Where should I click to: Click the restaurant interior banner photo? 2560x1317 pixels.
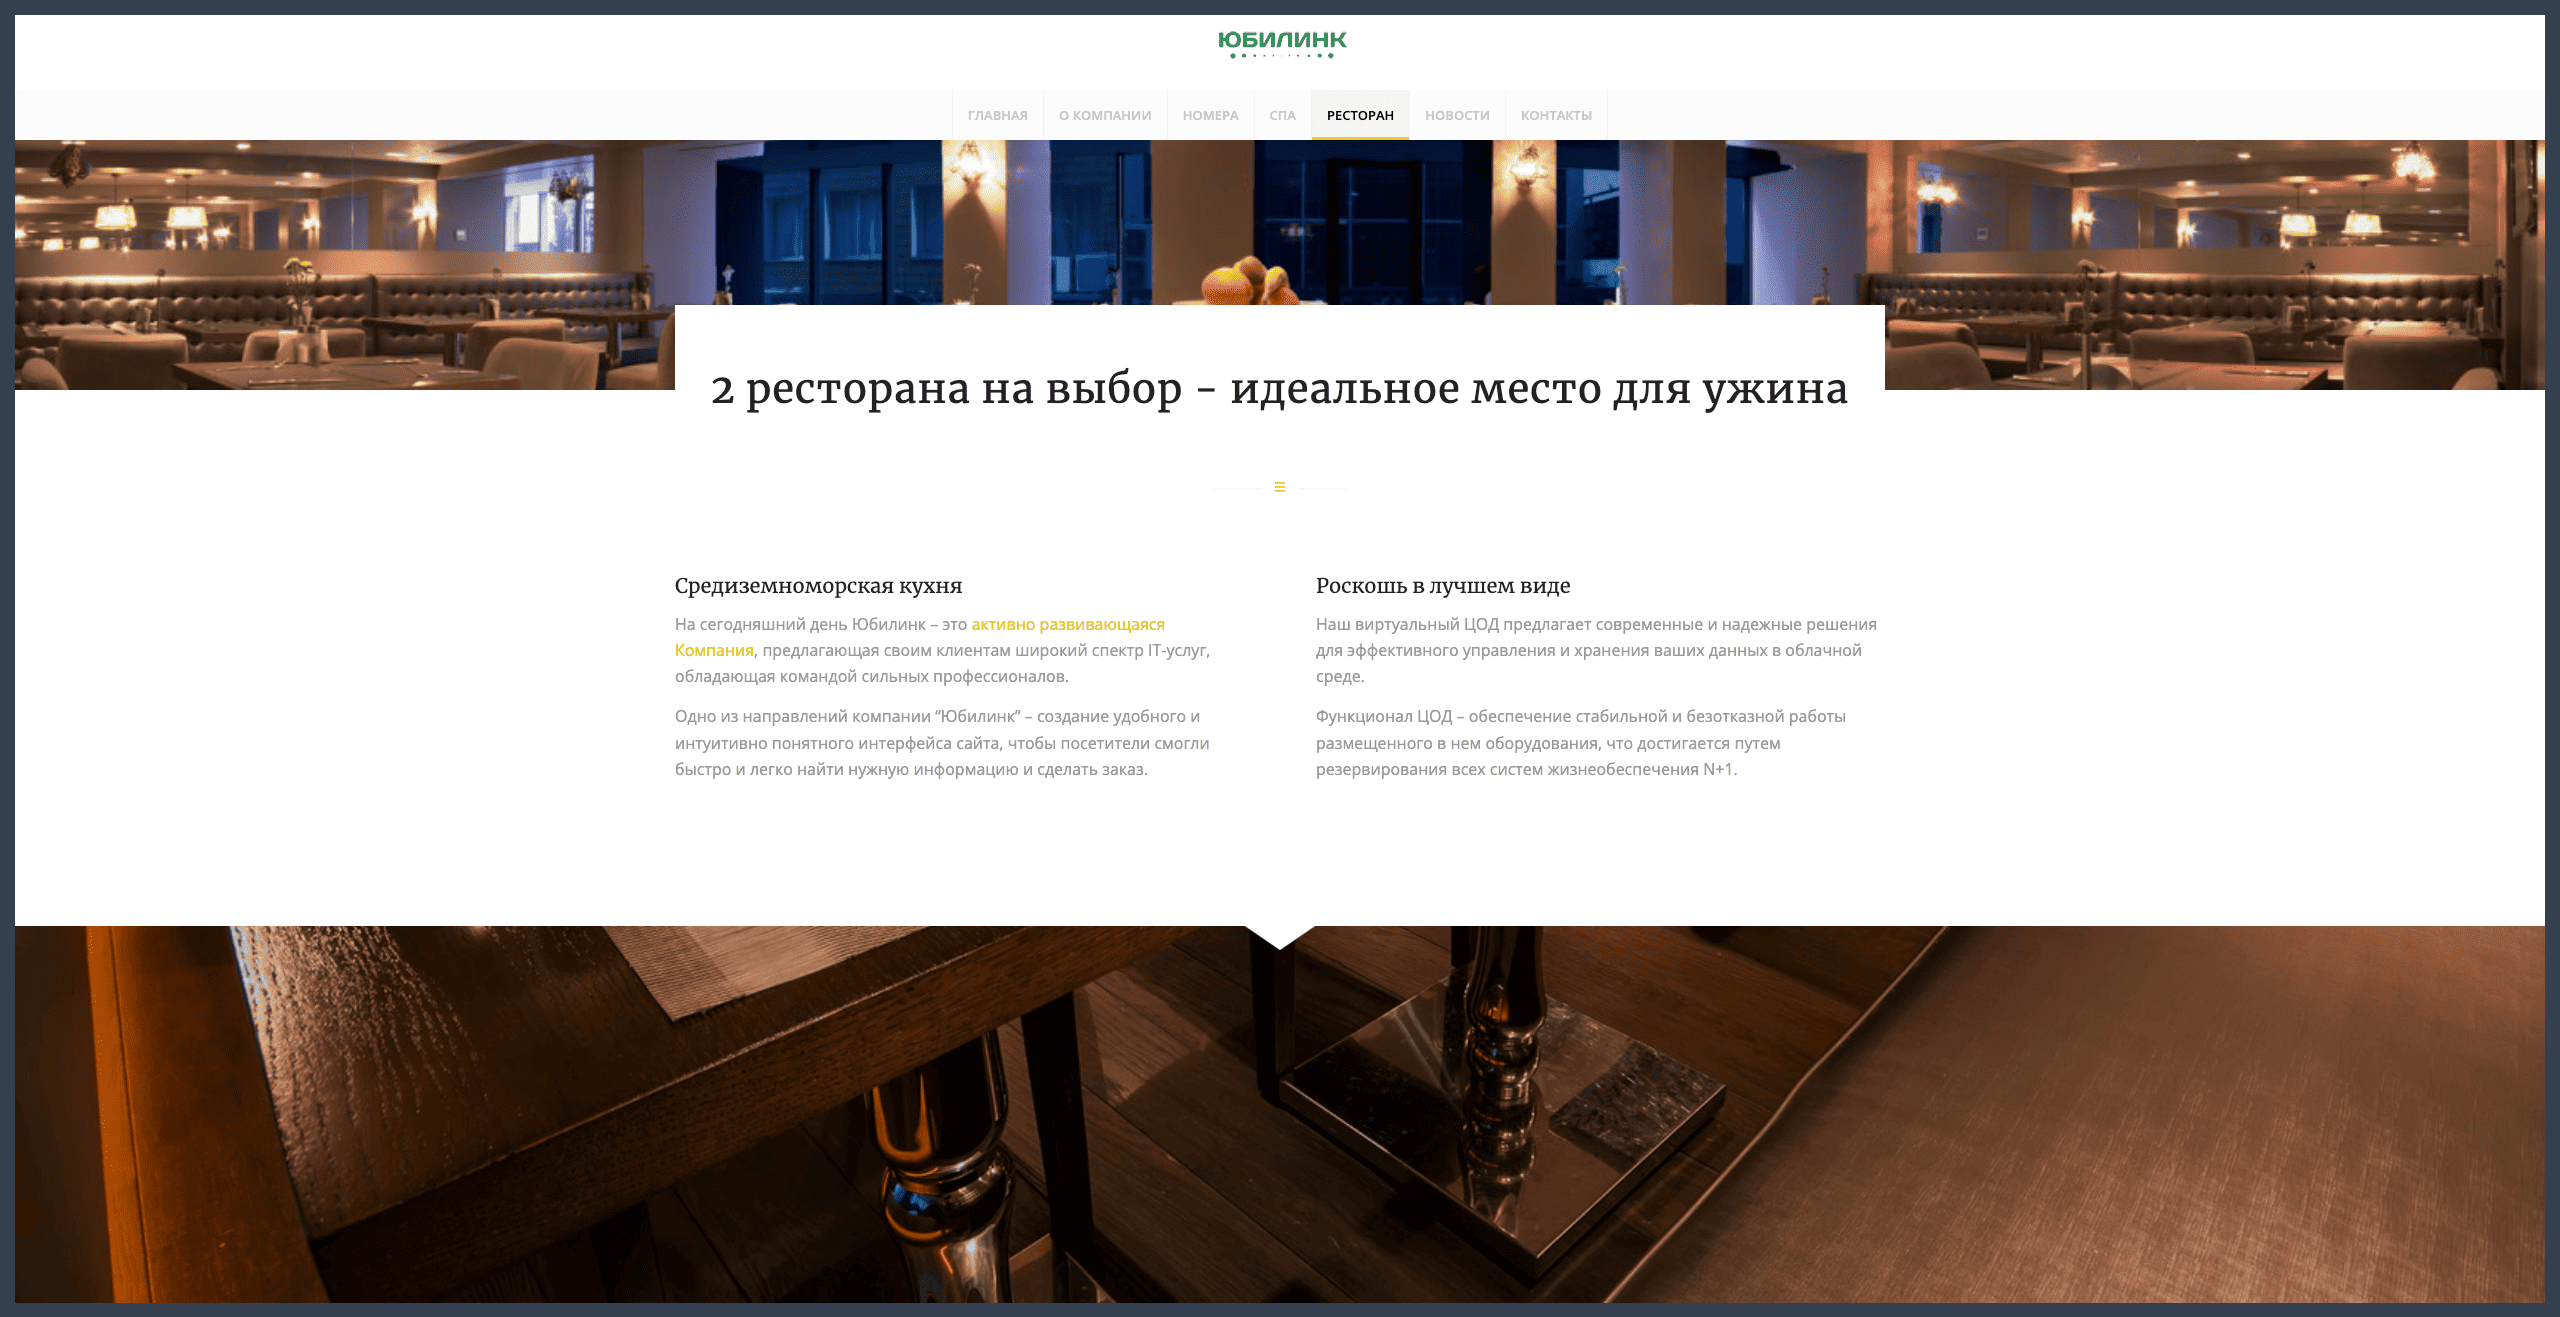click(x=340, y=260)
